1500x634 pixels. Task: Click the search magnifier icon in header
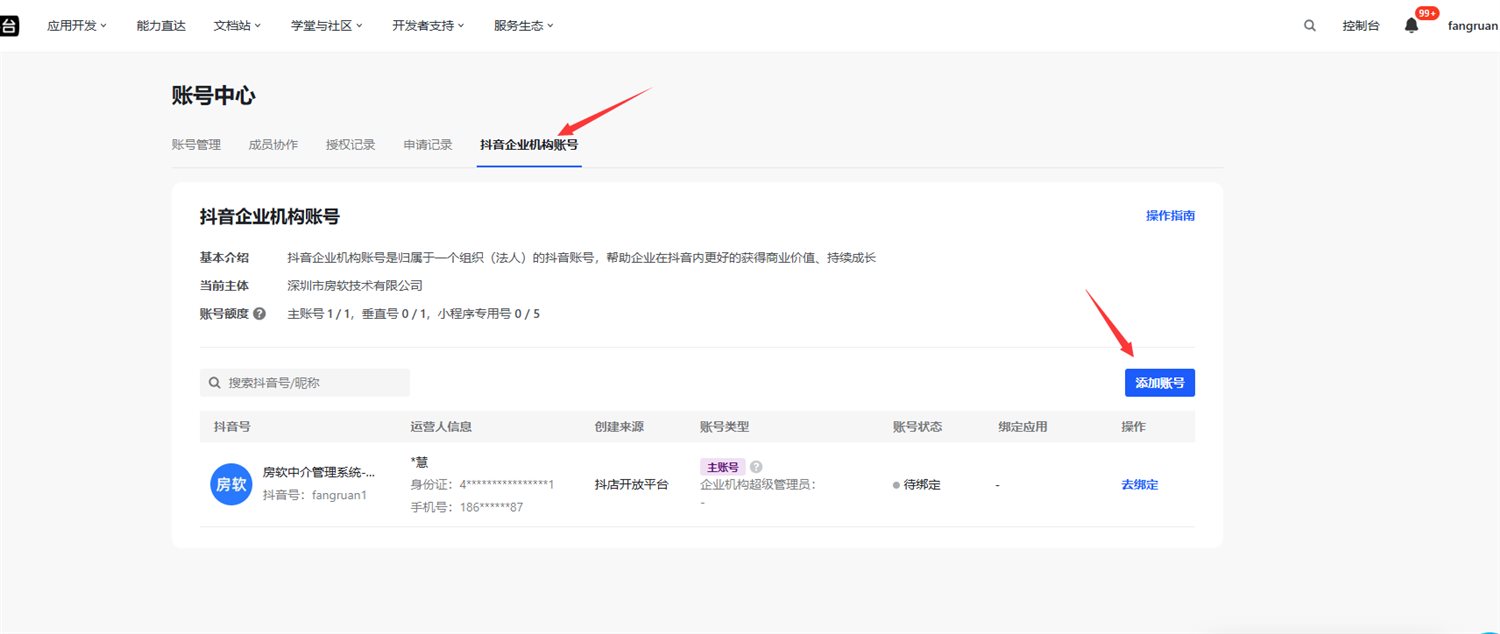pyautogui.click(x=1310, y=26)
